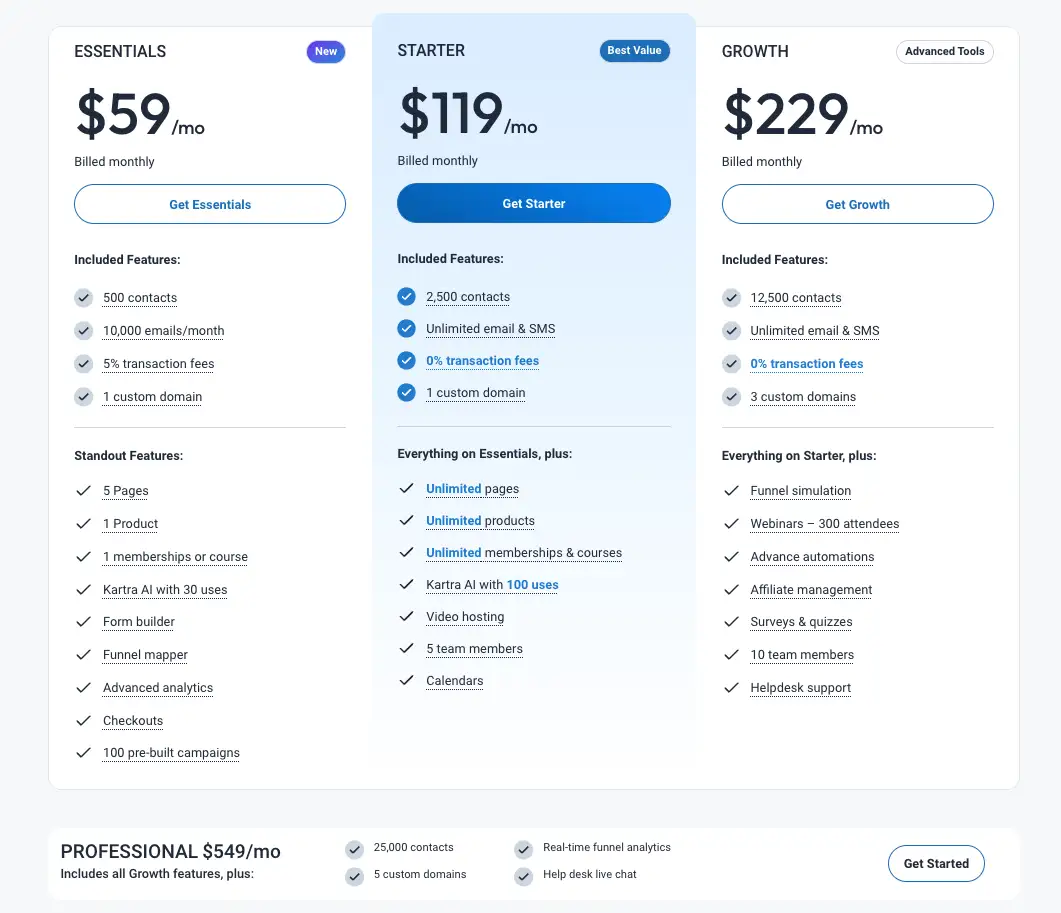Click the checkmark beside Helpdesk support

pyautogui.click(x=731, y=687)
